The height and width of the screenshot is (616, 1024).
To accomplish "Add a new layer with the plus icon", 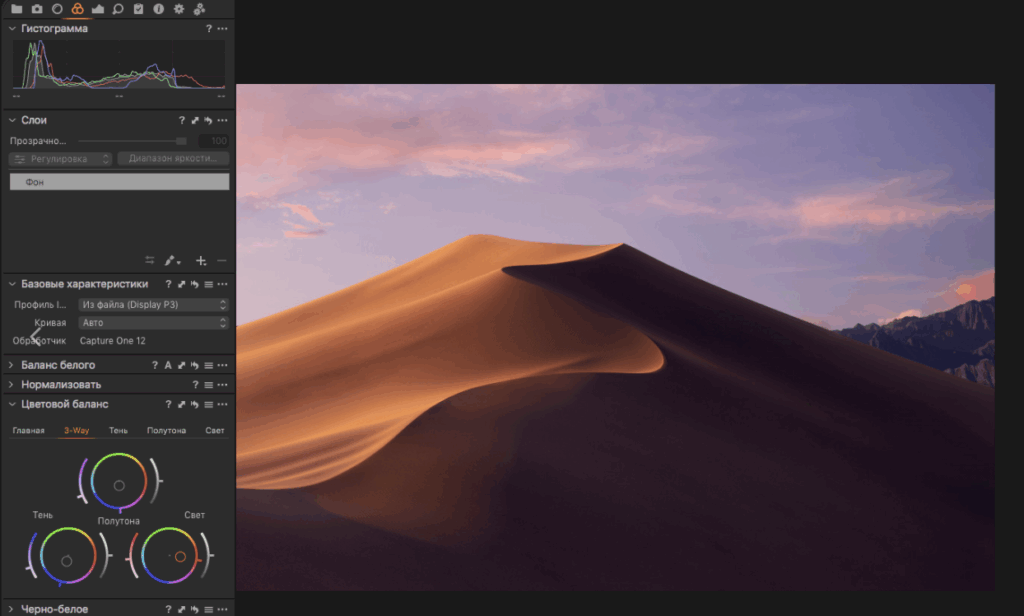I will point(201,261).
